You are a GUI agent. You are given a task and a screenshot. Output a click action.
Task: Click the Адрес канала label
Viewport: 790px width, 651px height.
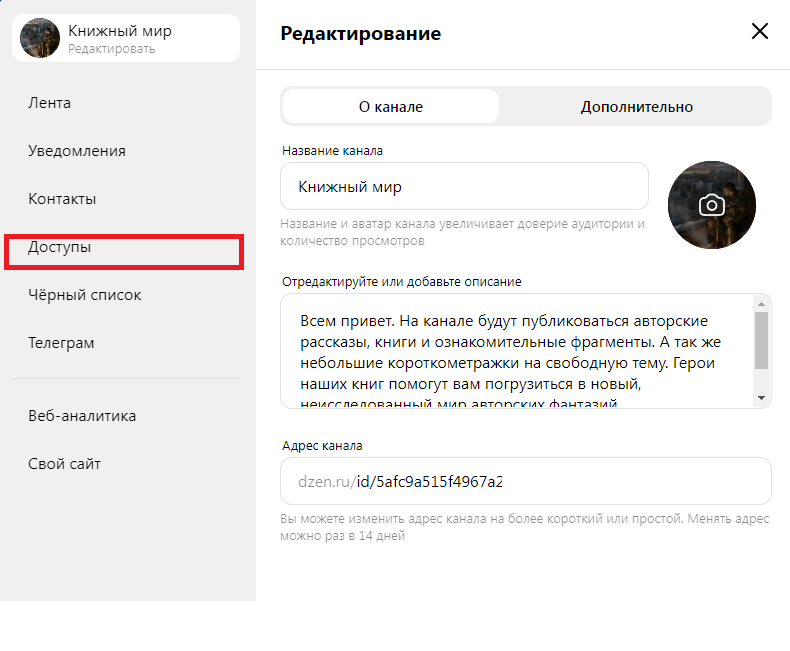tap(322, 446)
